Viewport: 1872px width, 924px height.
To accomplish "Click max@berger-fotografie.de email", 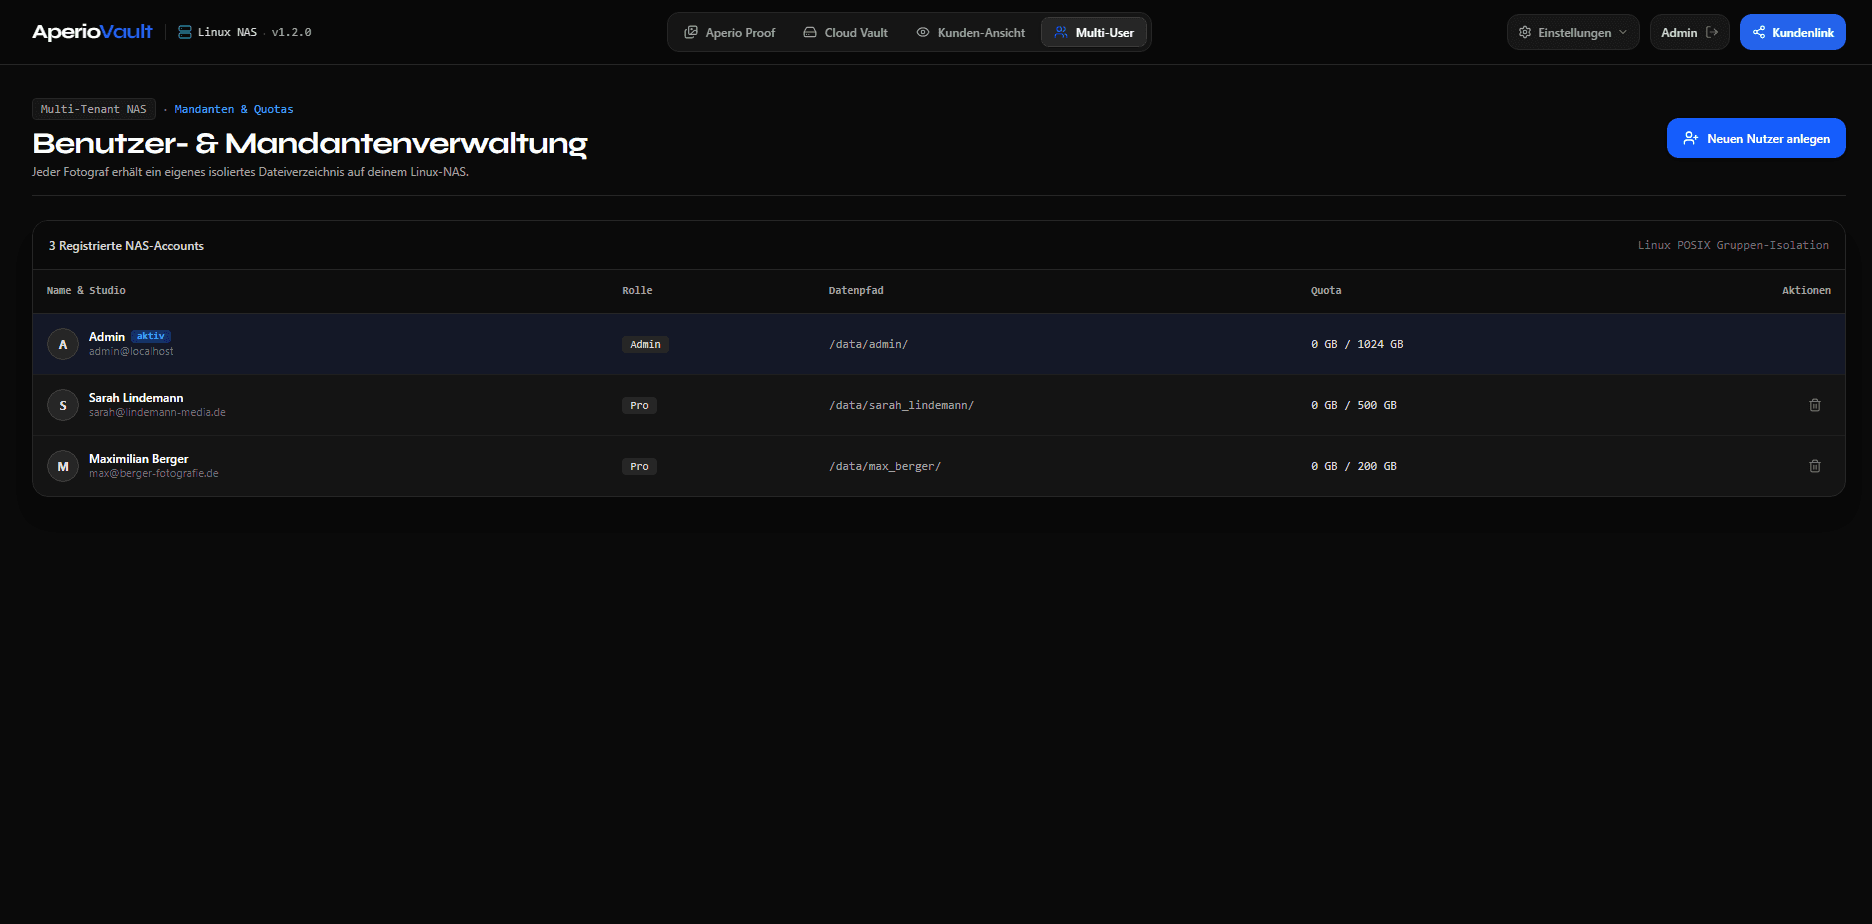I will tap(154, 474).
